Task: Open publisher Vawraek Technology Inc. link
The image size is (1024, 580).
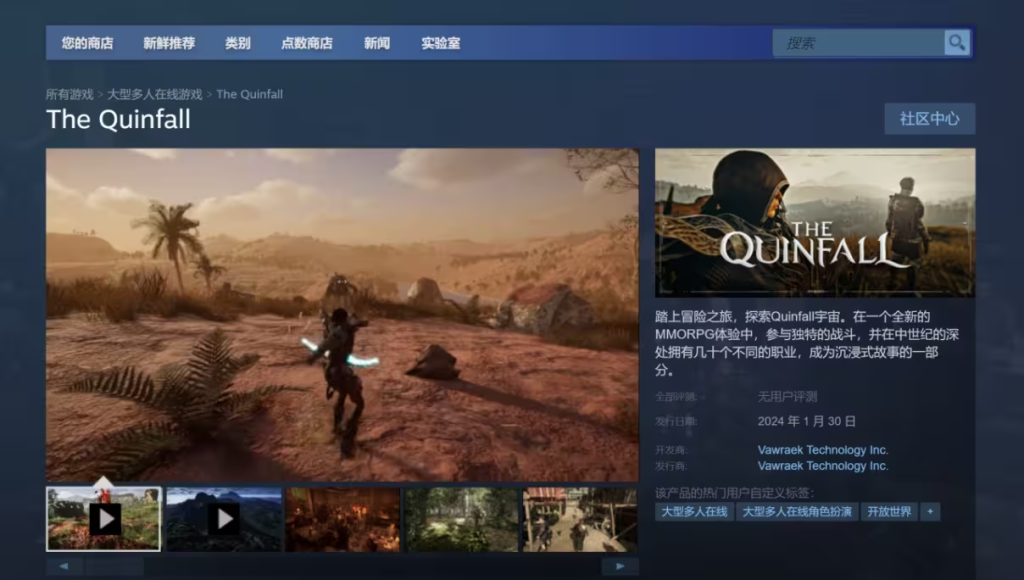Action: click(x=823, y=466)
